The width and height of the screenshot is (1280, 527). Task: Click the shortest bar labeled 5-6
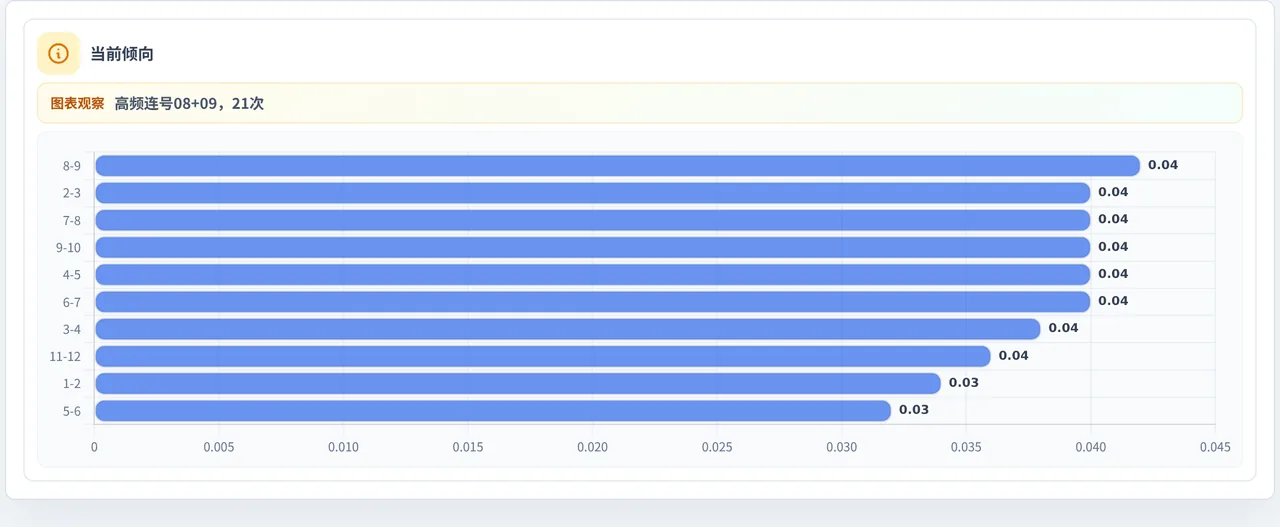(493, 410)
